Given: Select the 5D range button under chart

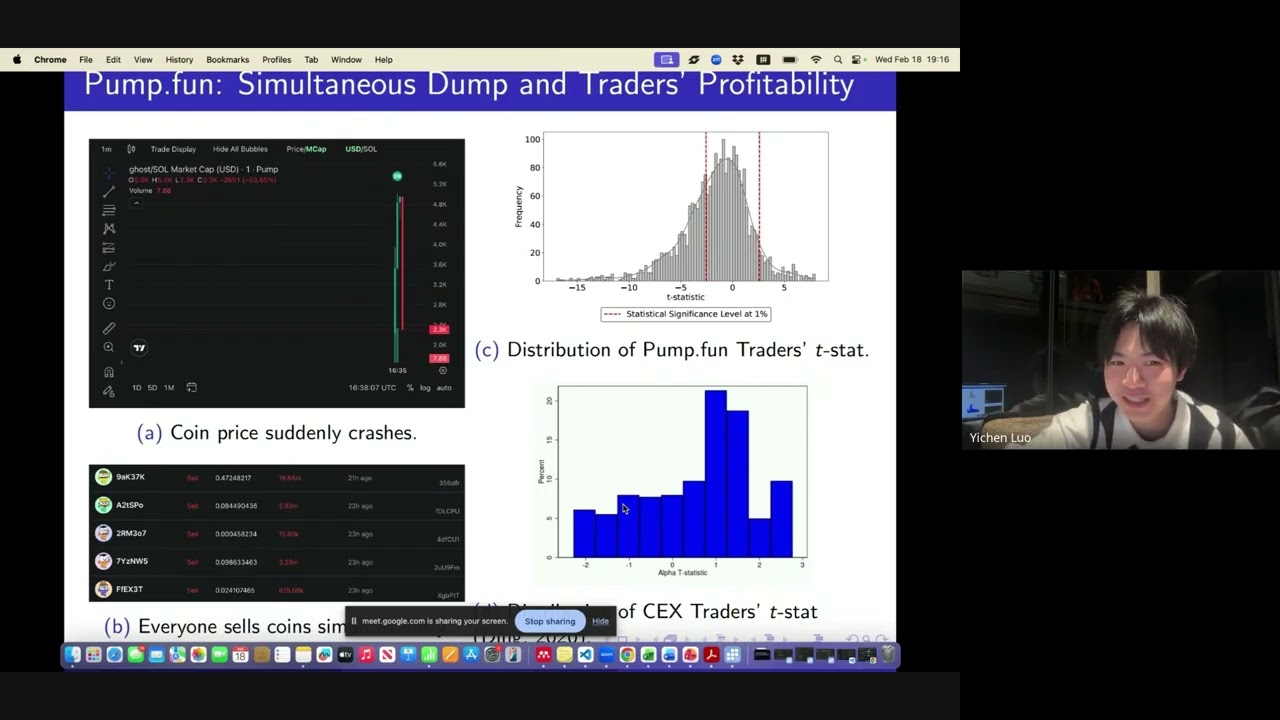Looking at the screenshot, I should [x=152, y=388].
